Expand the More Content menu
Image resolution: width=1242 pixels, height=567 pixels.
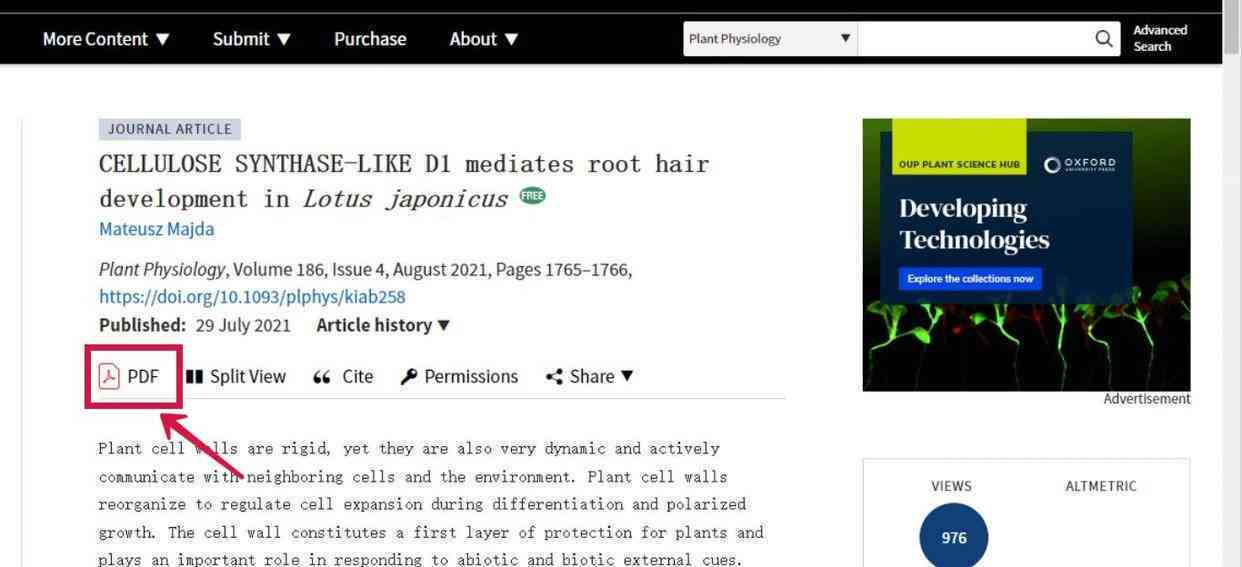107,39
